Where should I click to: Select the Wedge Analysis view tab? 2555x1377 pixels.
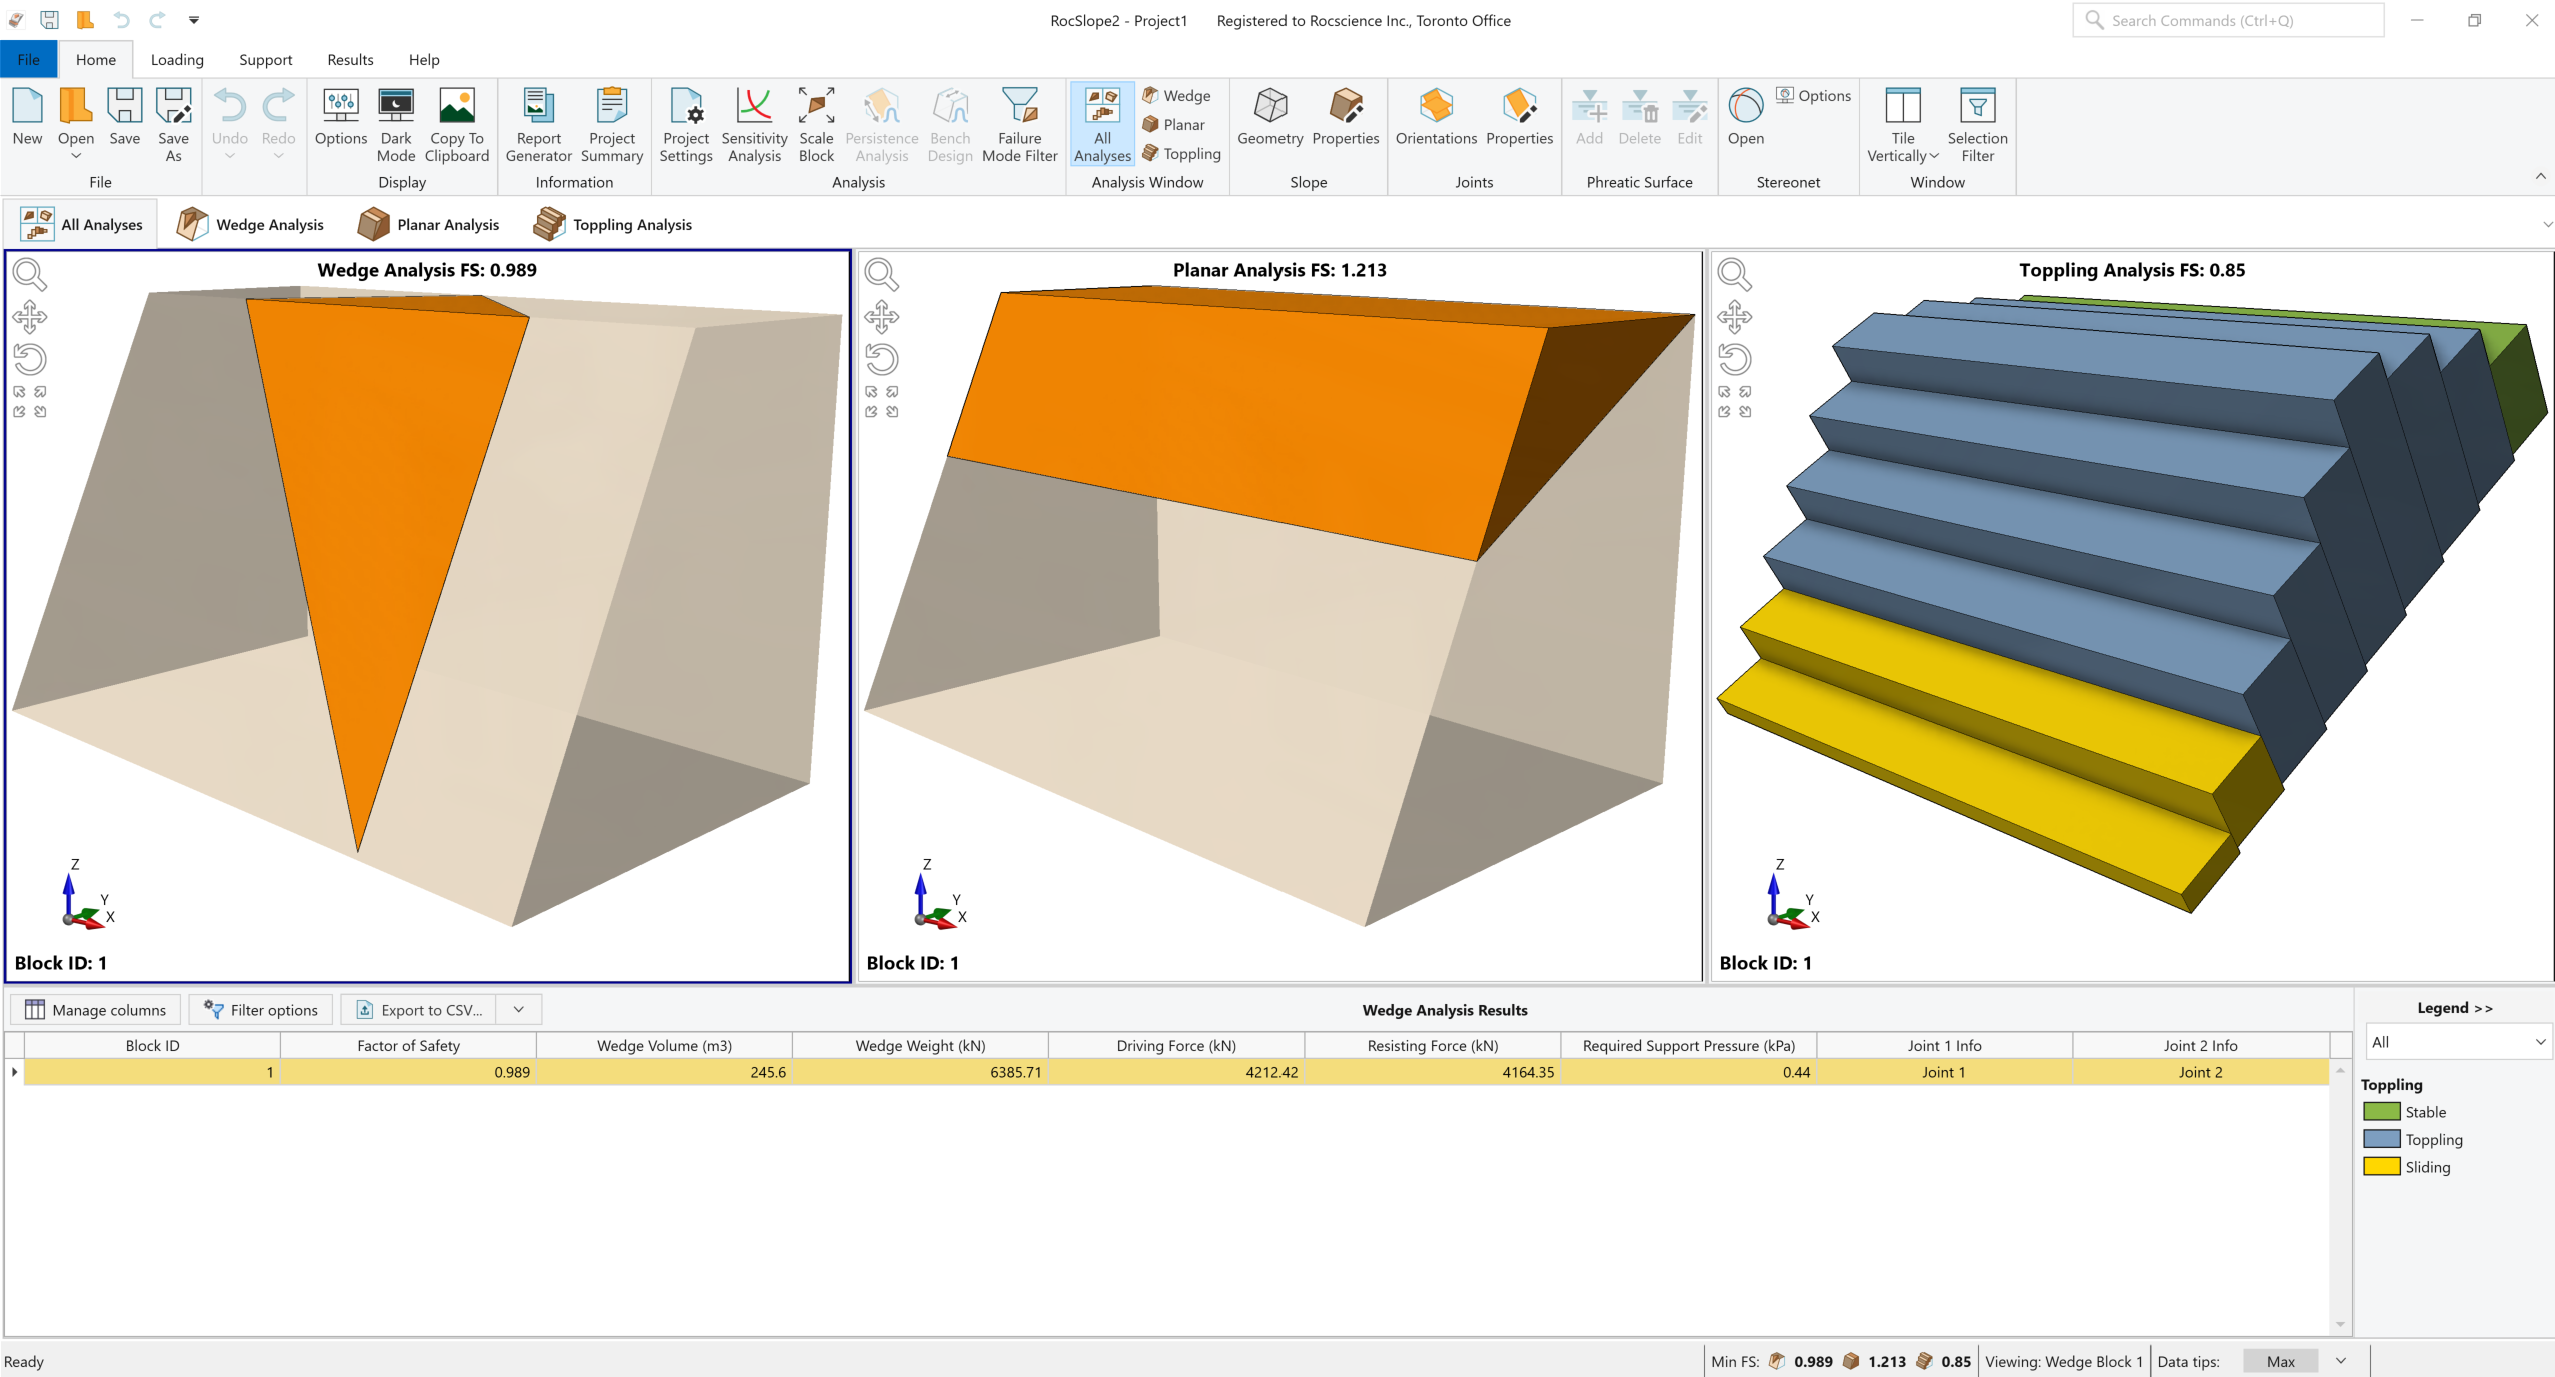251,224
